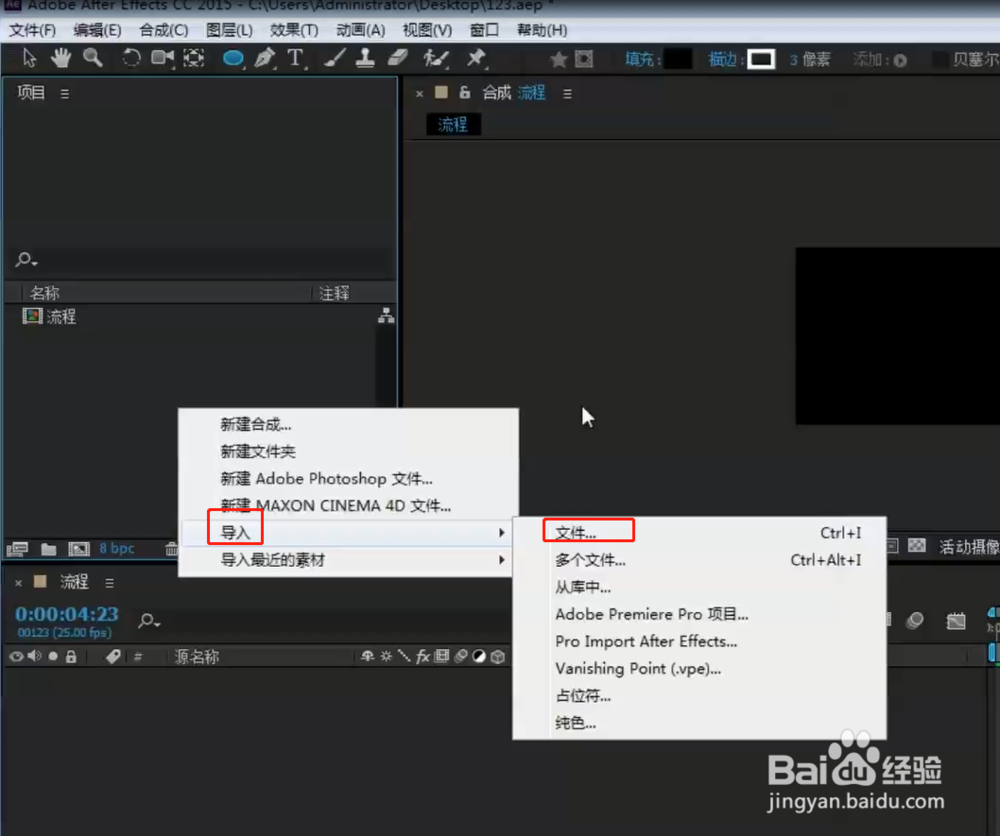Screen dimensions: 1000x836
Task: Open the timeline search dropdown arrow
Action: click(x=156, y=622)
